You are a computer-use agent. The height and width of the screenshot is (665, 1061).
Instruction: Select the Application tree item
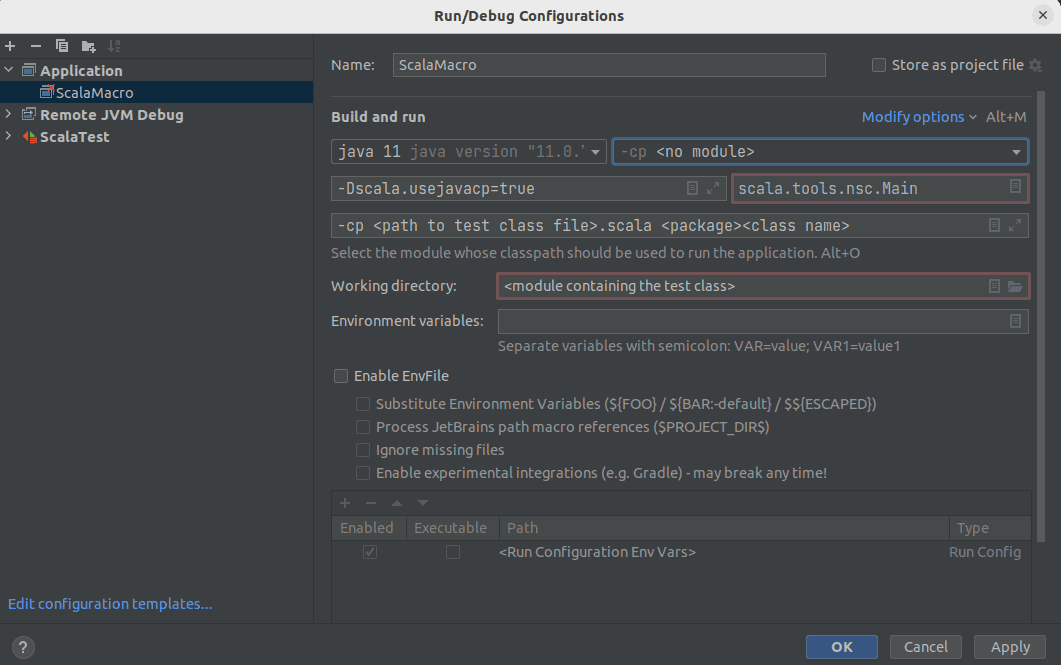coord(81,70)
